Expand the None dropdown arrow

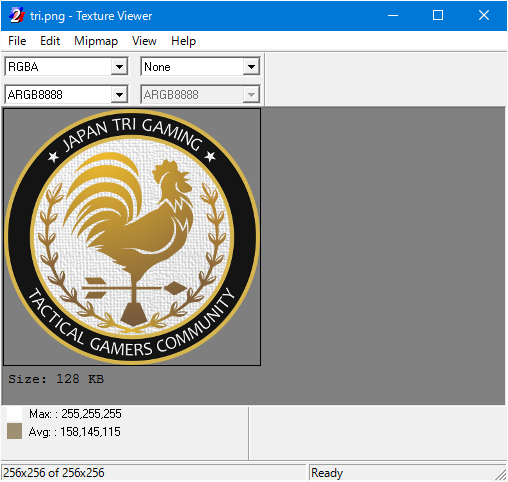point(251,67)
